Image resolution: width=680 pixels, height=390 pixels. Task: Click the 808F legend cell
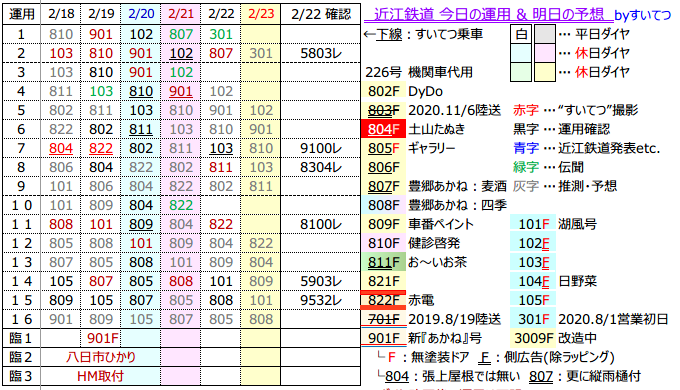(383, 205)
